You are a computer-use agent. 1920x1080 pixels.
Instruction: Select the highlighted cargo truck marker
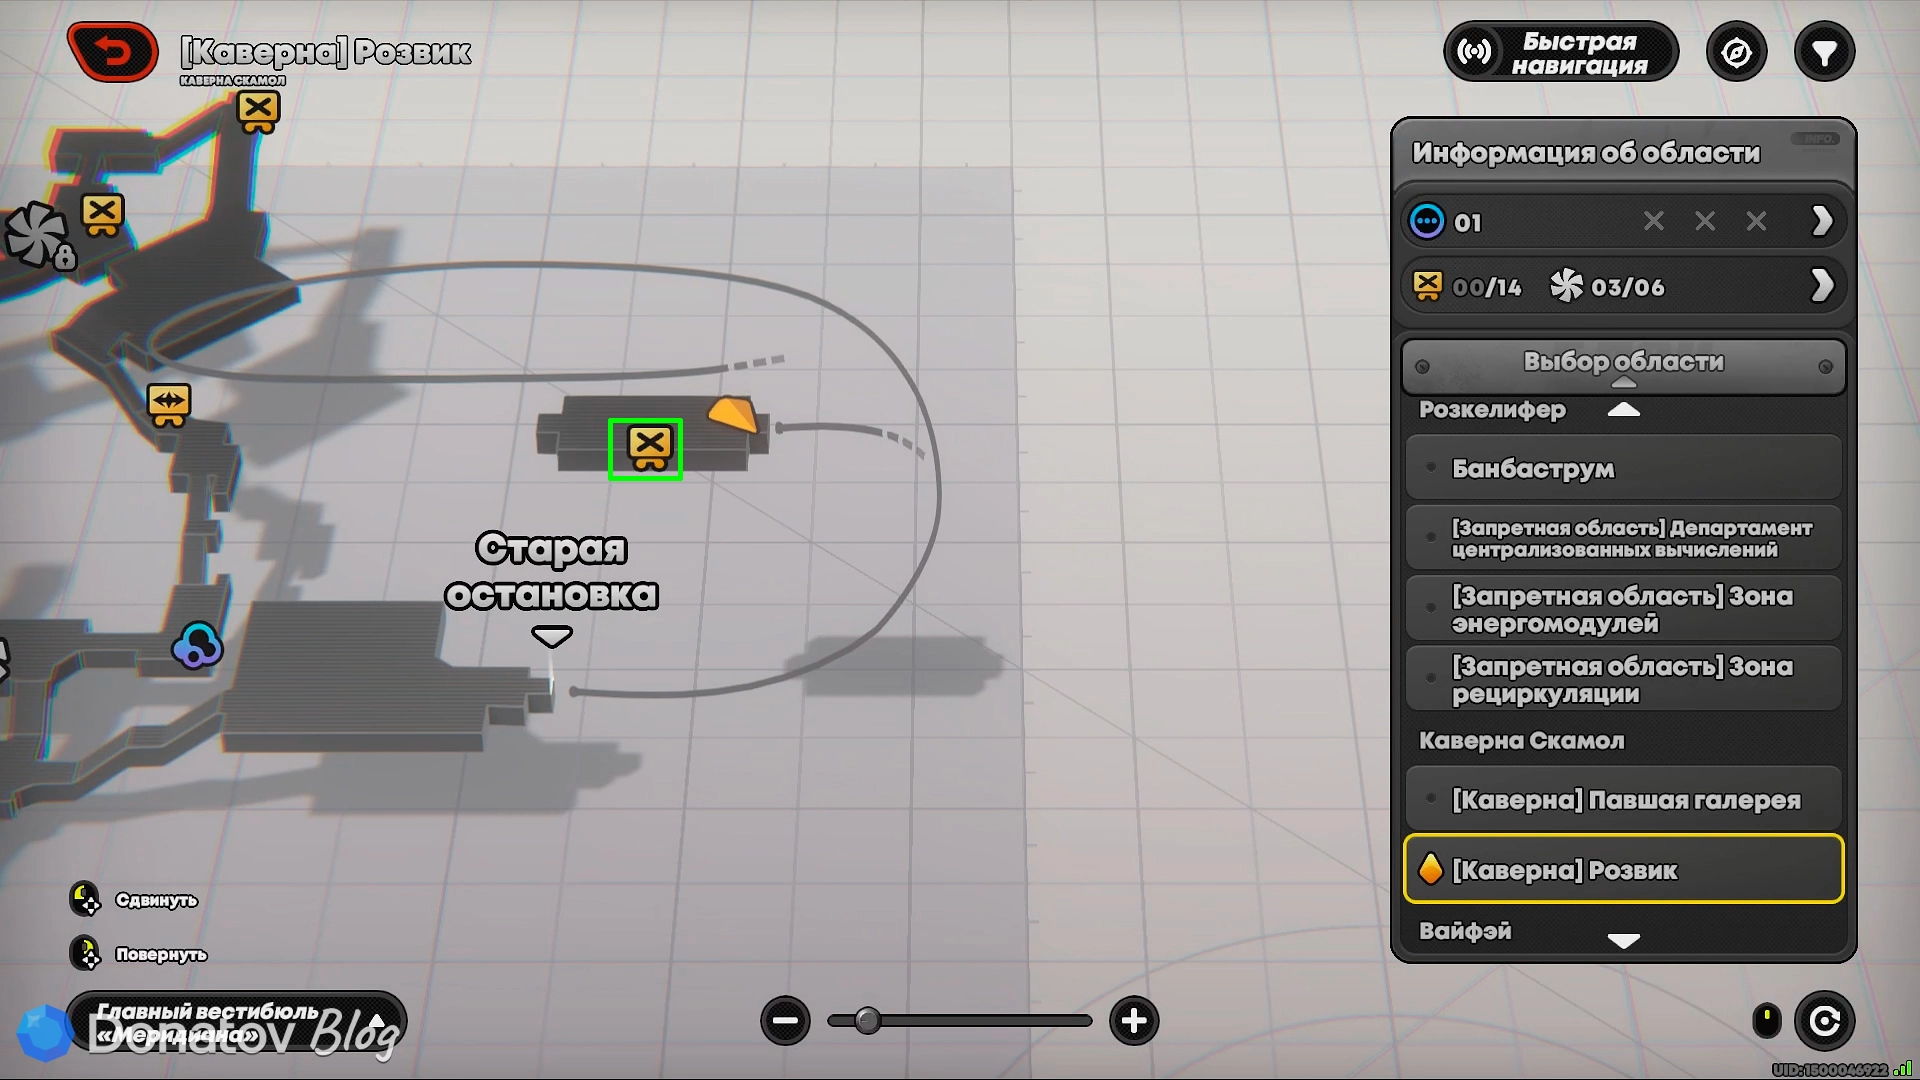coord(646,449)
